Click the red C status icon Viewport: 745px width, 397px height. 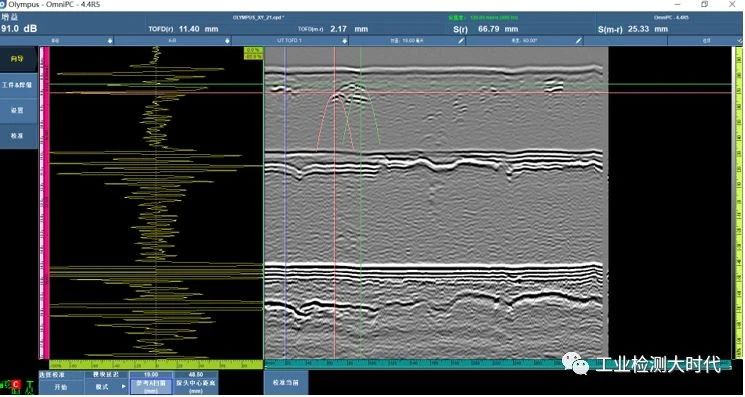(17, 384)
